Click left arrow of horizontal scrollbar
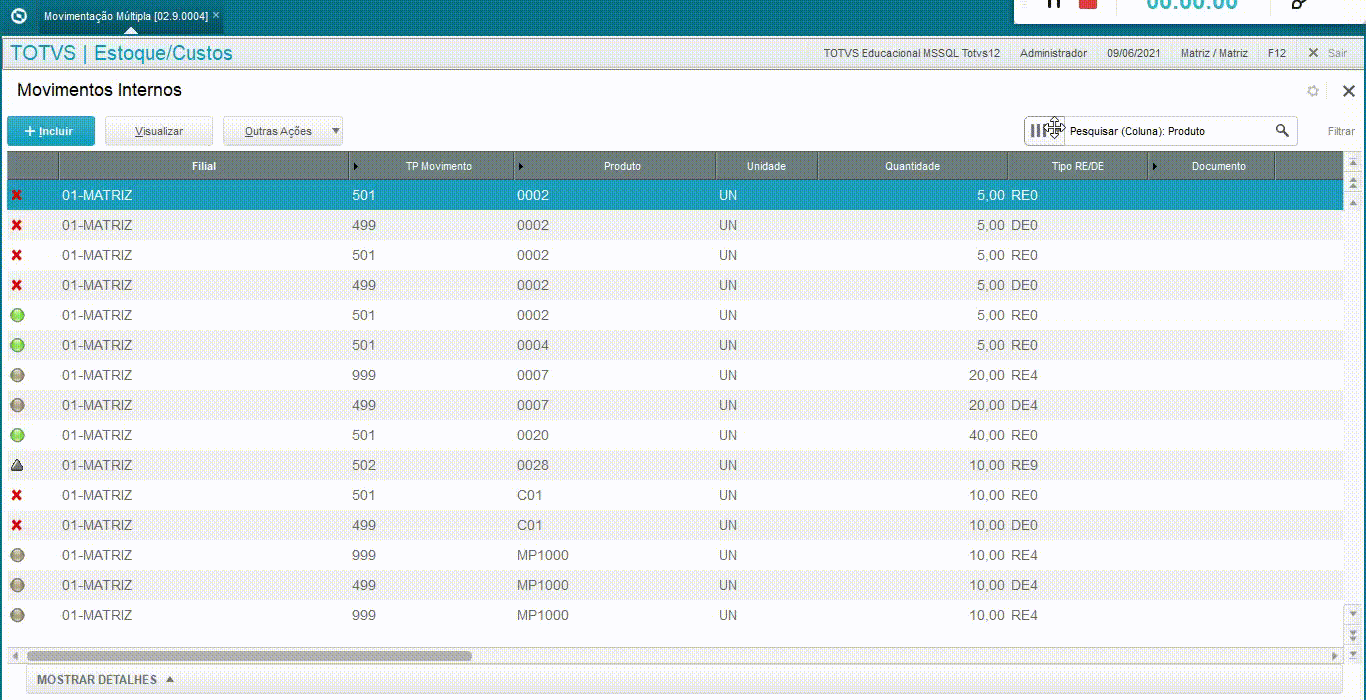The height and width of the screenshot is (700, 1366). pos(16,656)
